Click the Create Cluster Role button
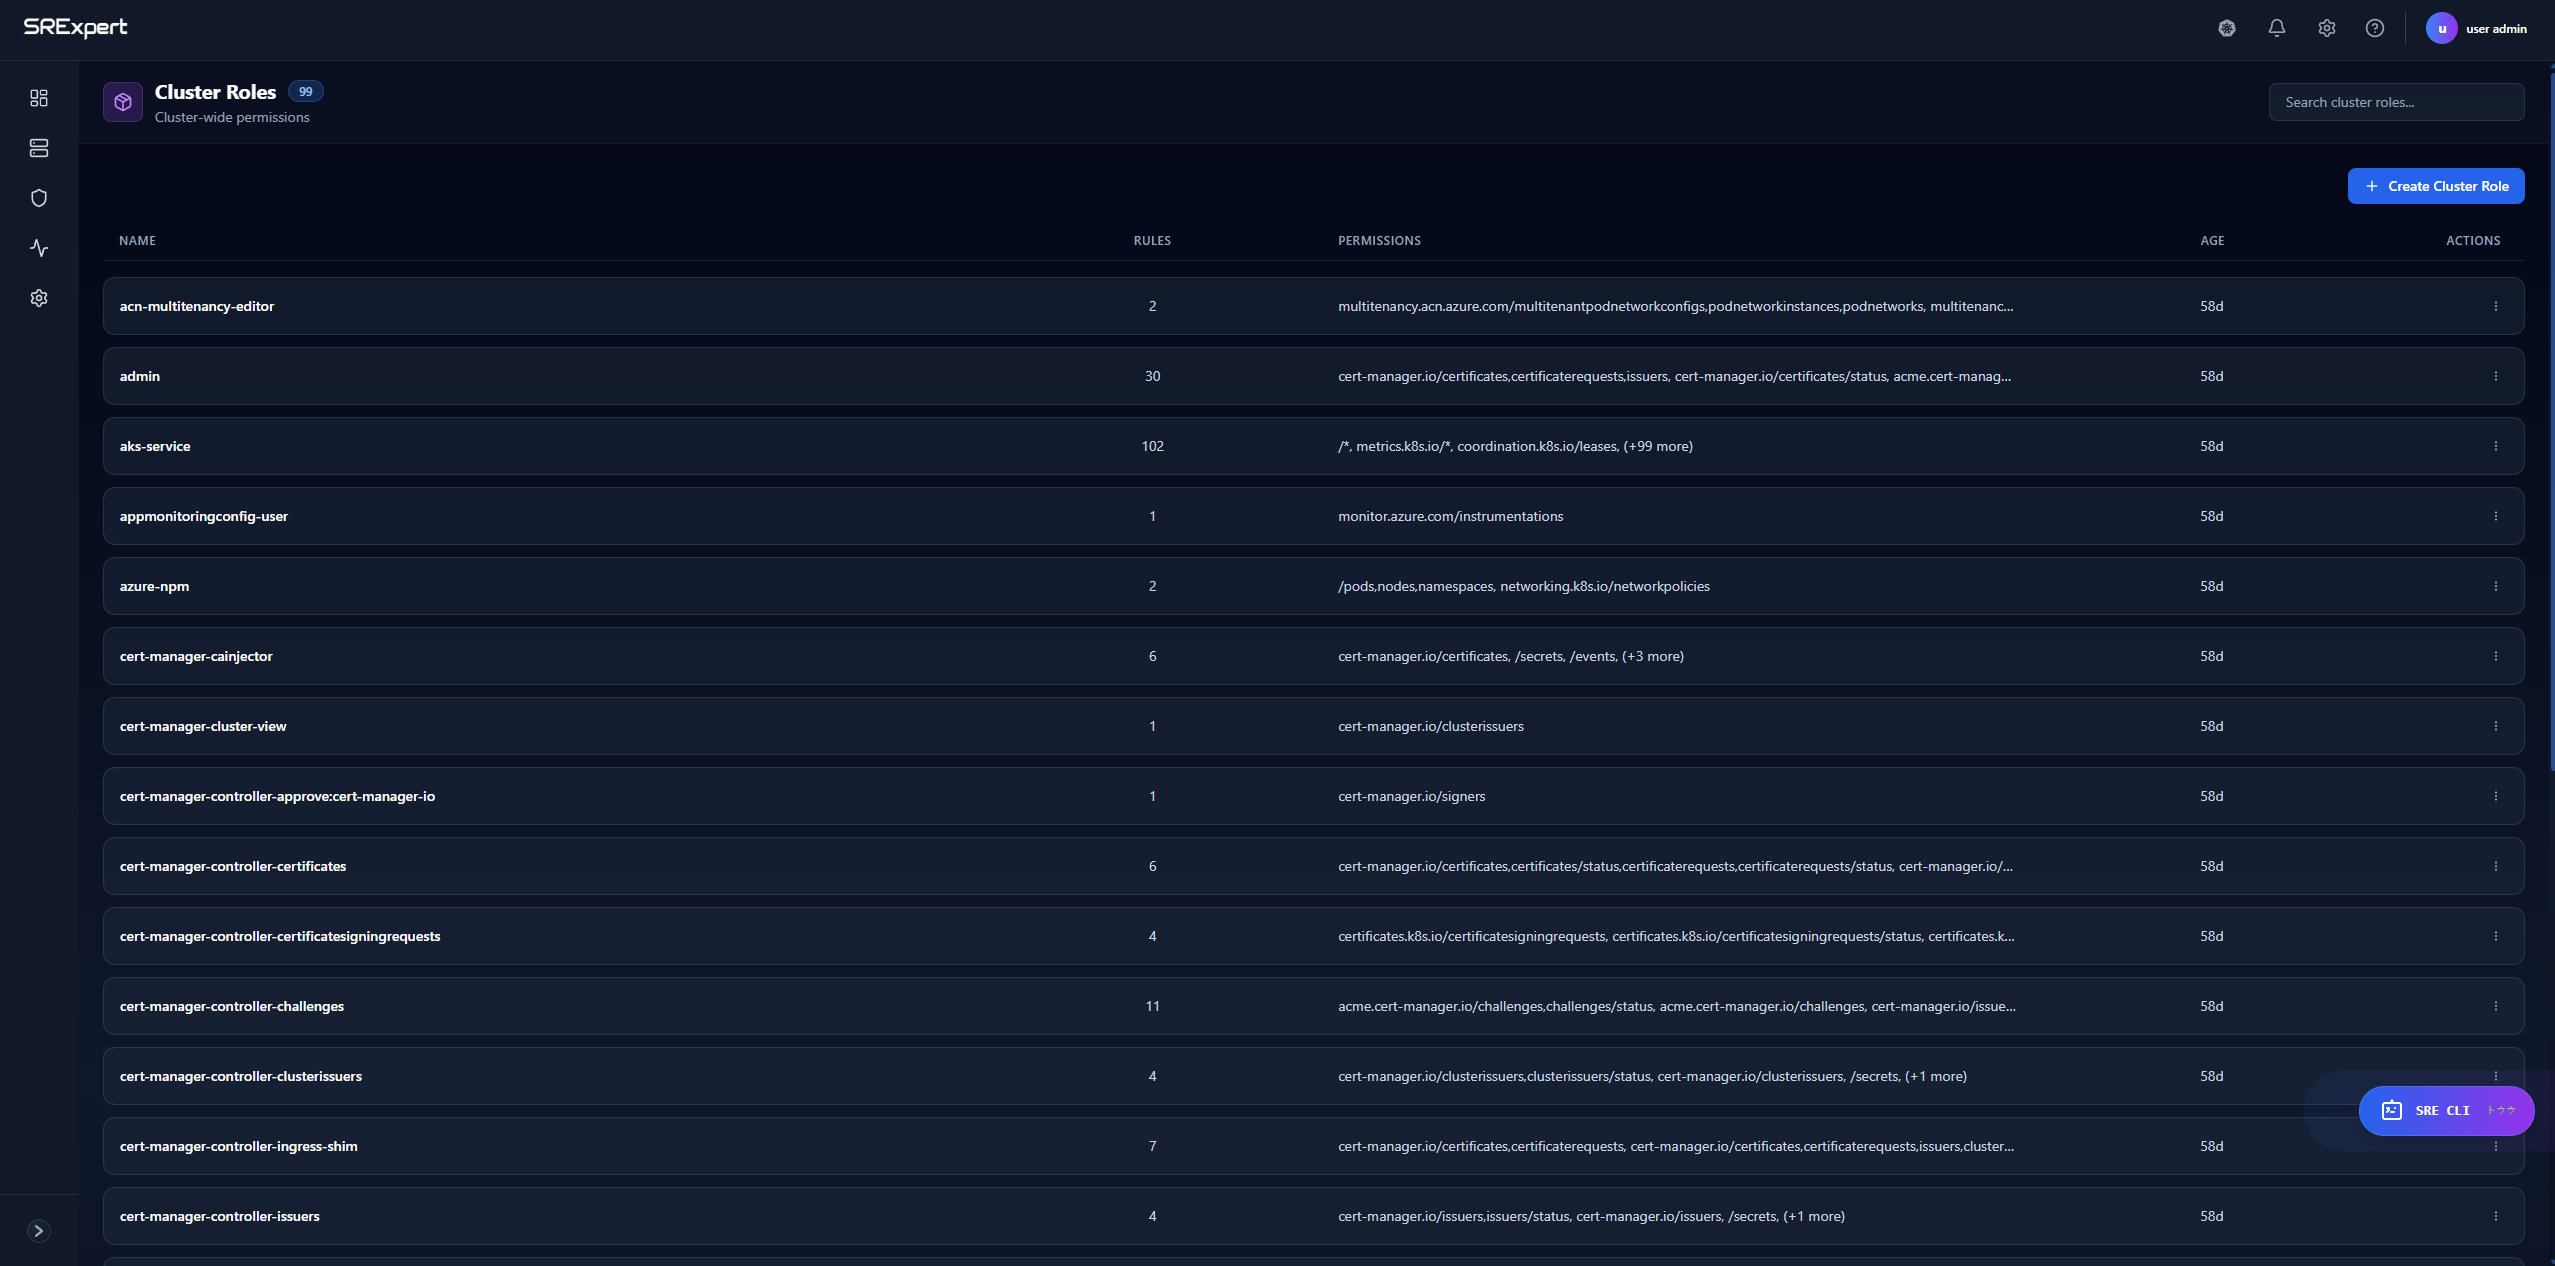This screenshot has height=1266, width=2555. [x=2436, y=186]
